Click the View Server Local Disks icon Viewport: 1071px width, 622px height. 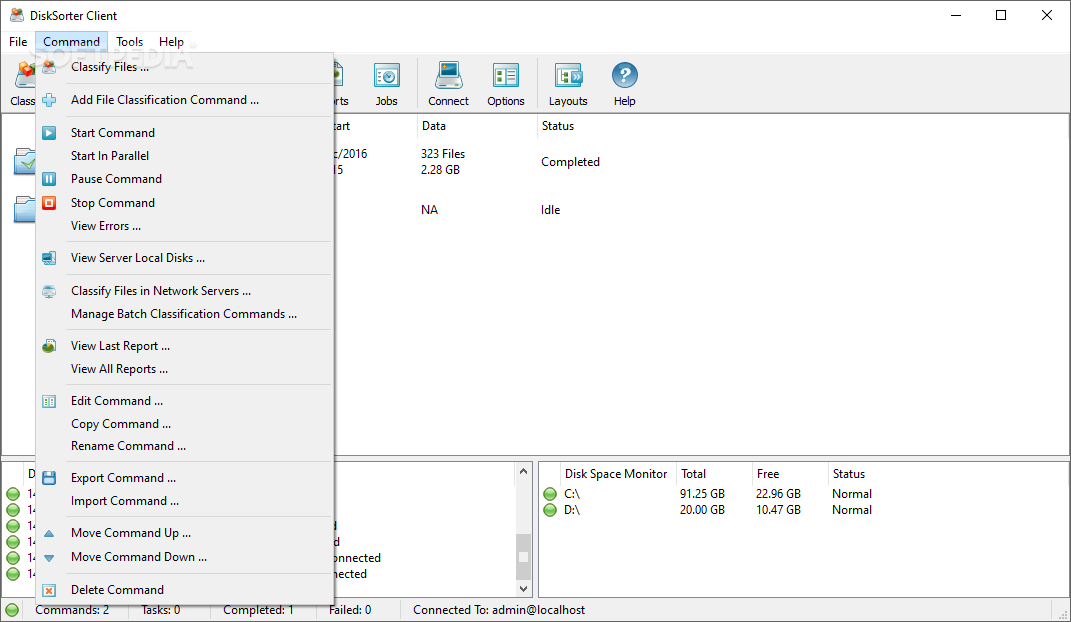(49, 258)
